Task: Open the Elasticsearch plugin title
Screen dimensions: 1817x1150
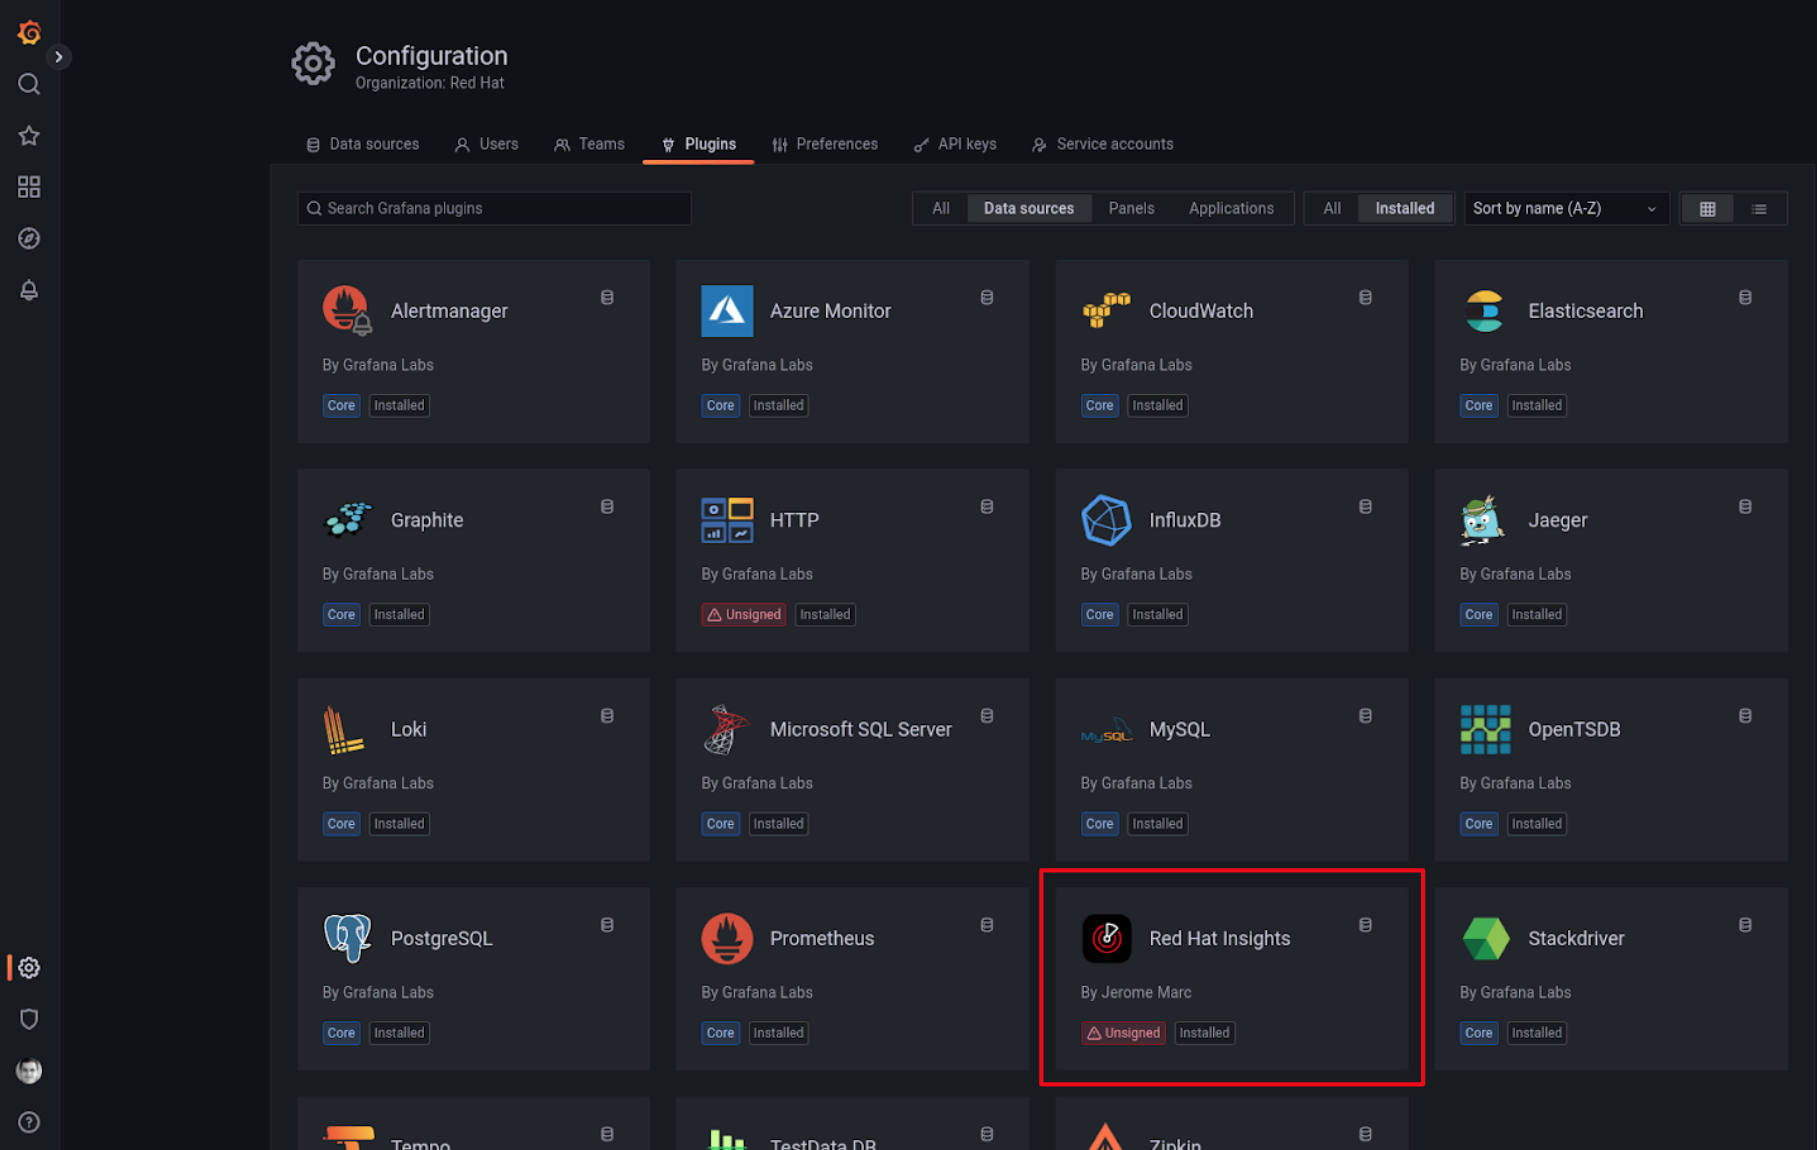Action: [1585, 311]
